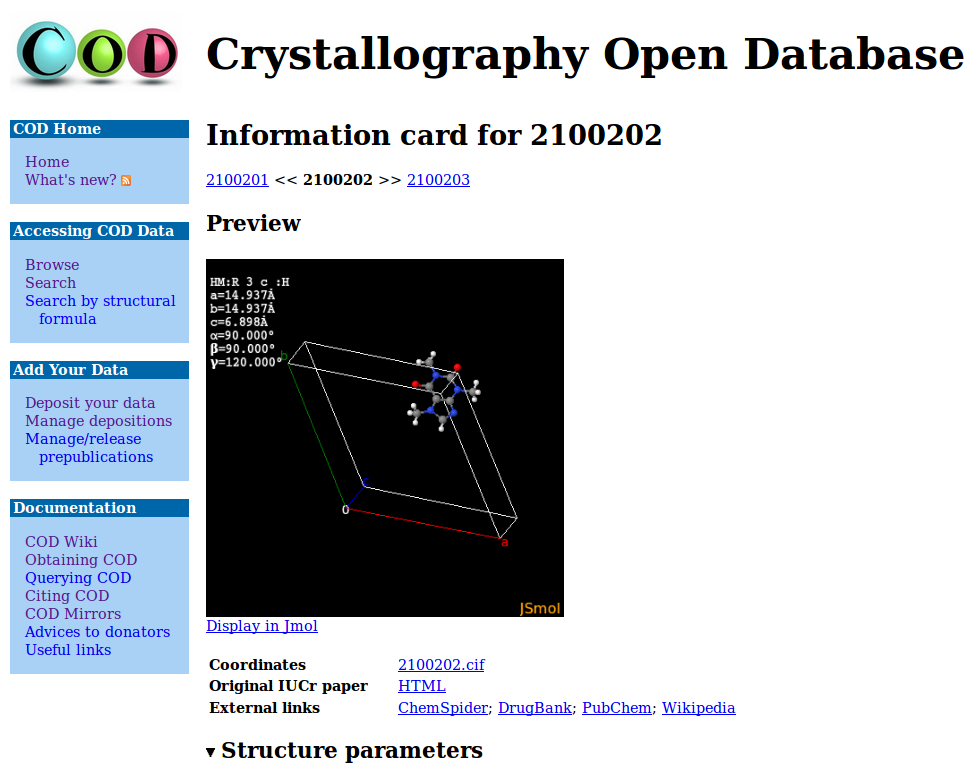Open the original IUCr paper HTML link

tap(422, 686)
